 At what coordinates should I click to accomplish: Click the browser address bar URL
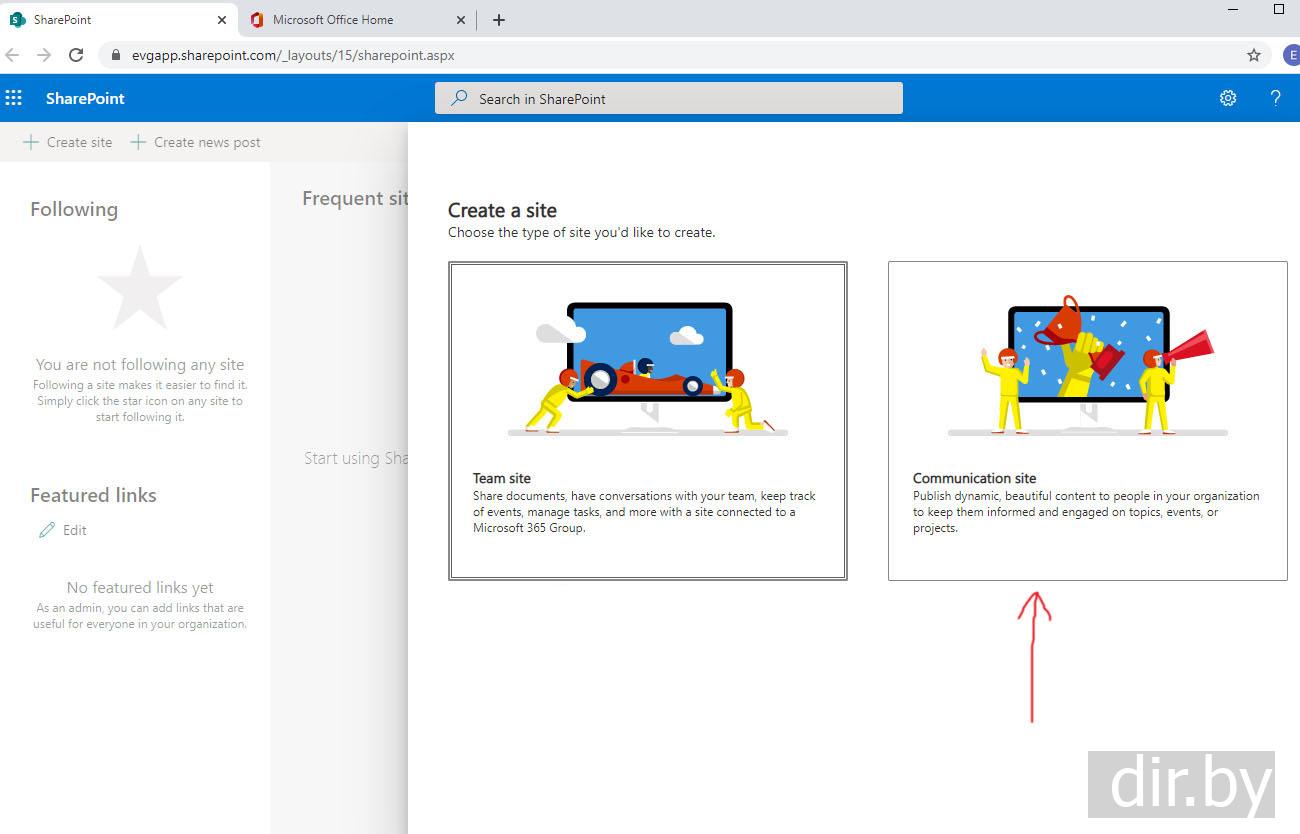293,55
